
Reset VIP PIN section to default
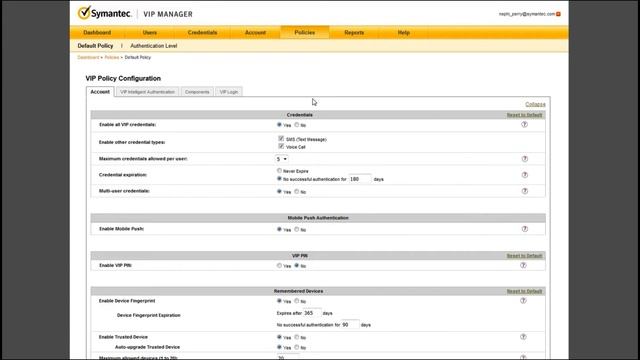pyautogui.click(x=524, y=256)
